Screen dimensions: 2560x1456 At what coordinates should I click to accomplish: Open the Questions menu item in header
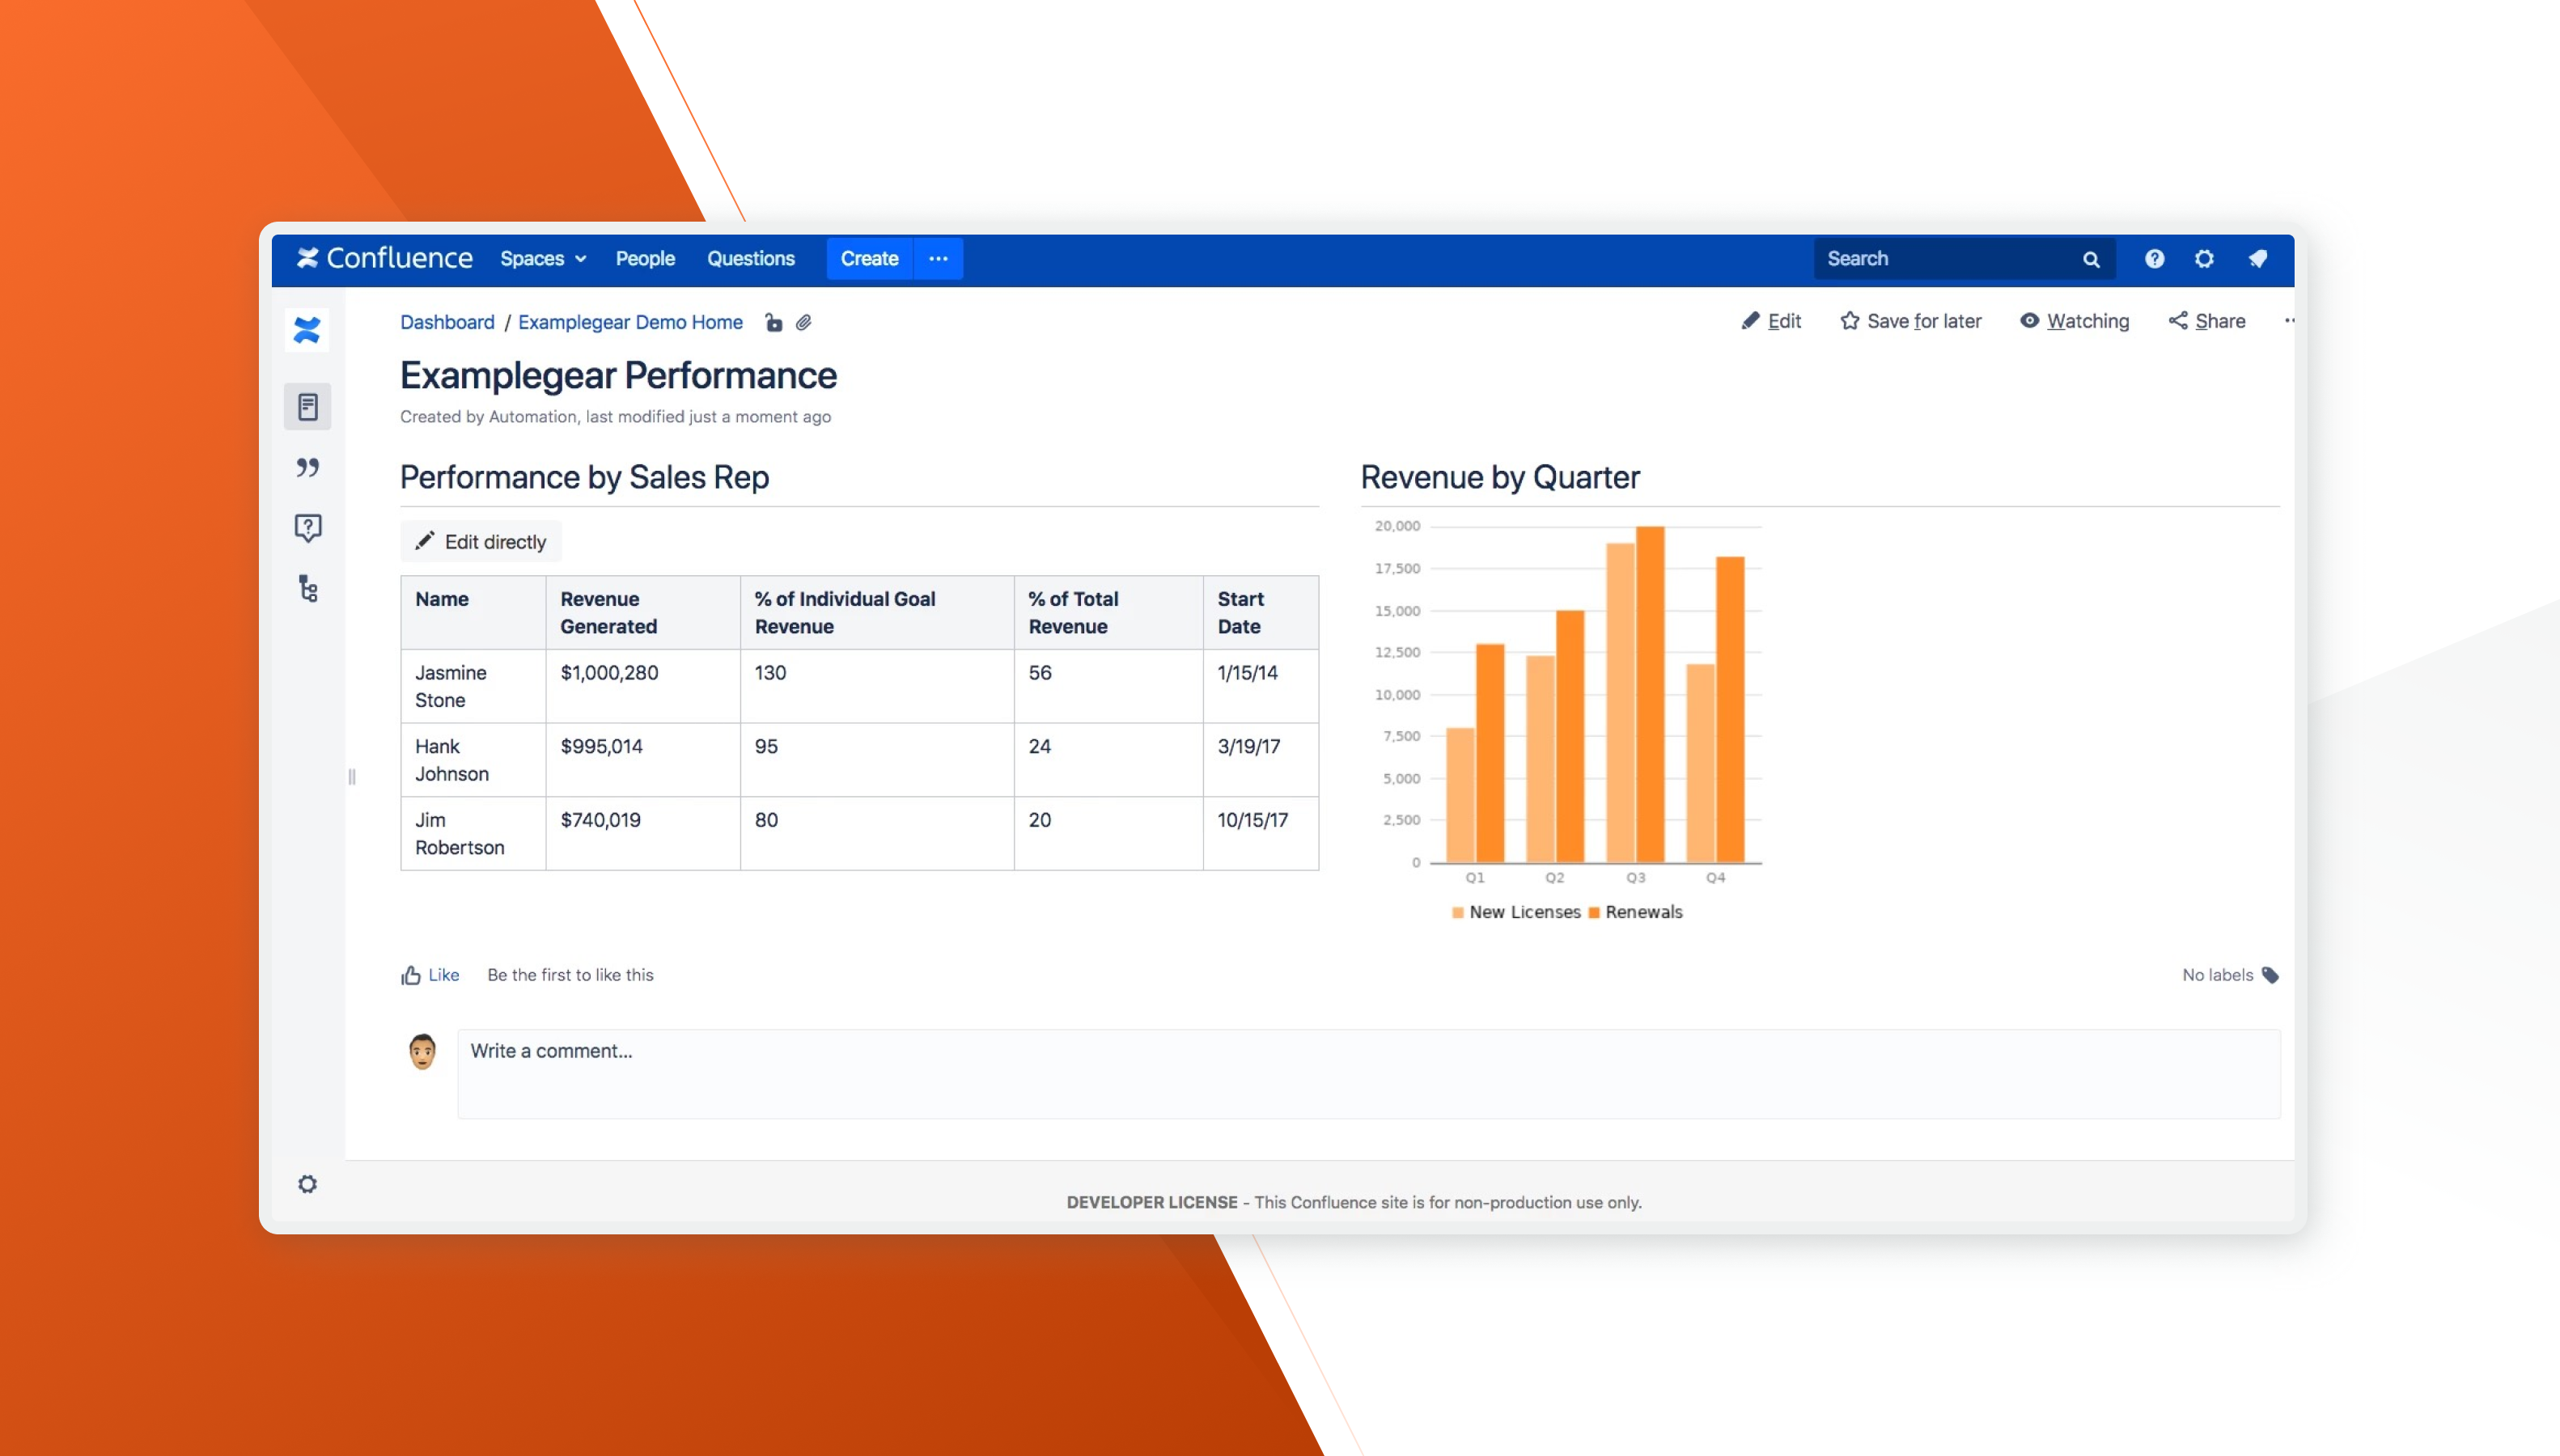750,259
